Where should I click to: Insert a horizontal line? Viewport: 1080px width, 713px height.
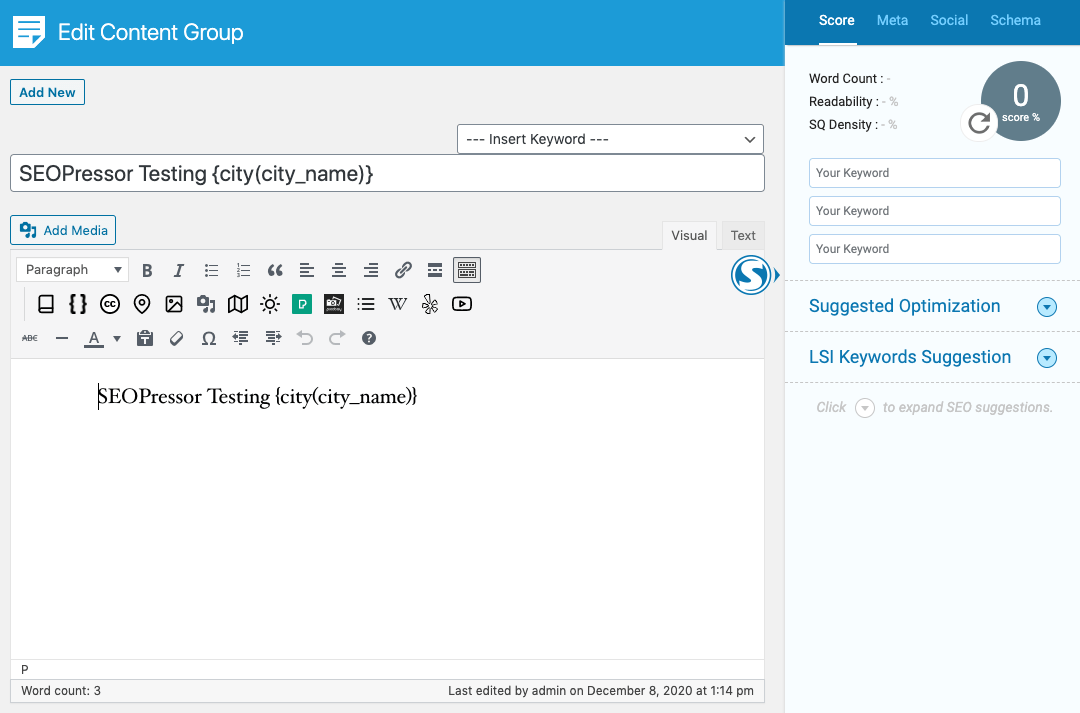pos(62,338)
